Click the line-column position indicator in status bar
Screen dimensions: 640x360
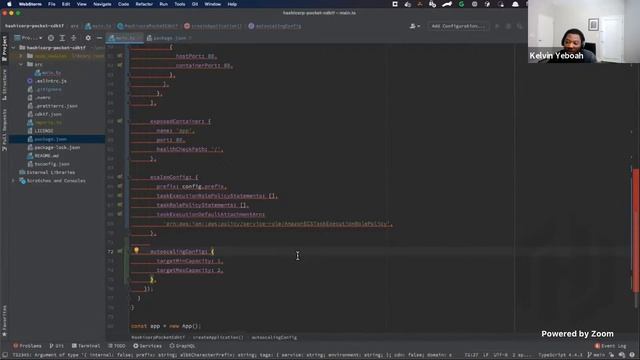point(471,355)
